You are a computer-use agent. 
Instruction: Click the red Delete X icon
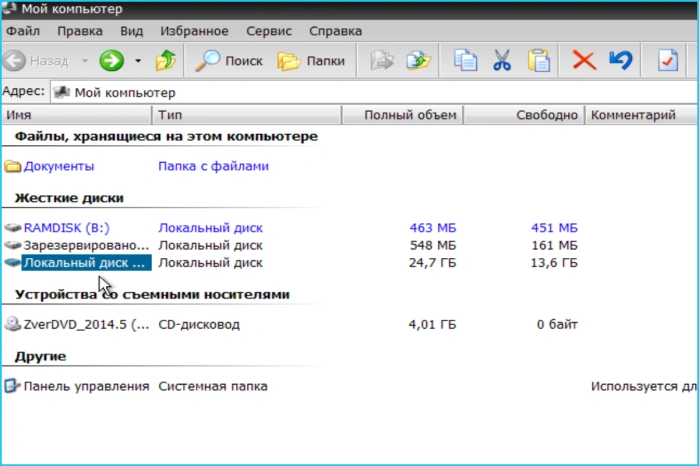[584, 61]
